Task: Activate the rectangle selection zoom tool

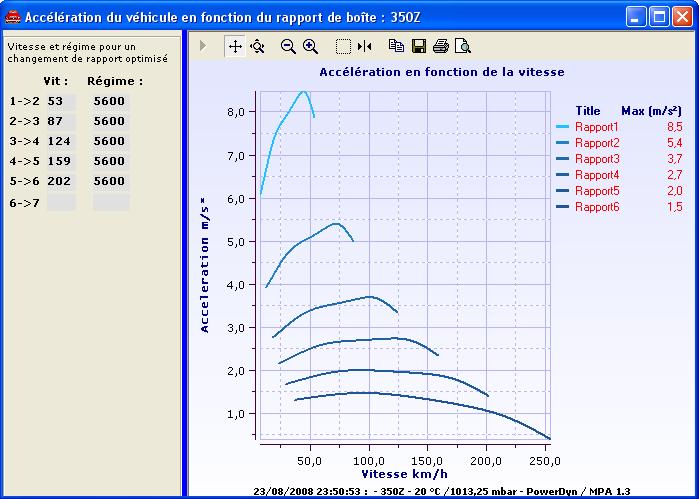Action: click(x=343, y=46)
